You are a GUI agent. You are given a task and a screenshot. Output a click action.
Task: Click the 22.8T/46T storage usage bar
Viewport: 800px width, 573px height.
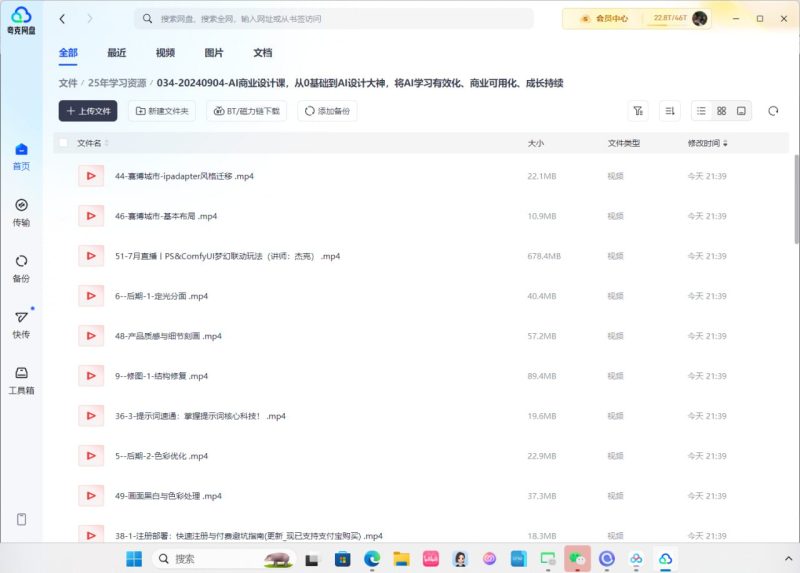[x=670, y=18]
